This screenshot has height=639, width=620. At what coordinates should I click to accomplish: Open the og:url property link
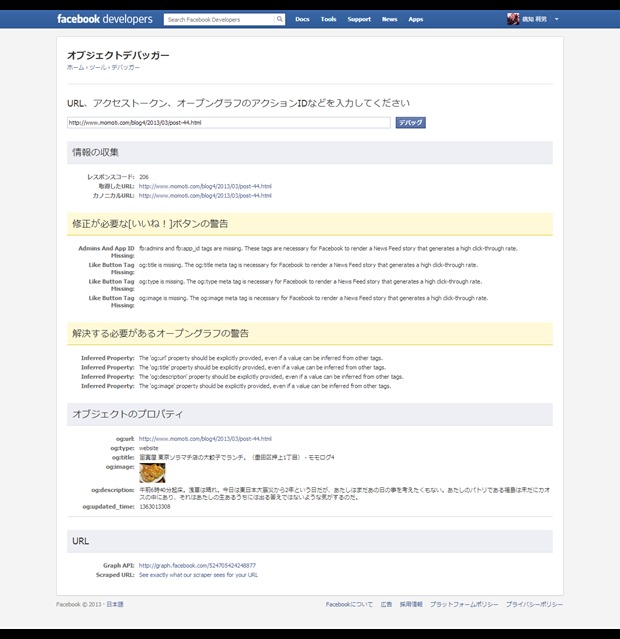(x=205, y=439)
